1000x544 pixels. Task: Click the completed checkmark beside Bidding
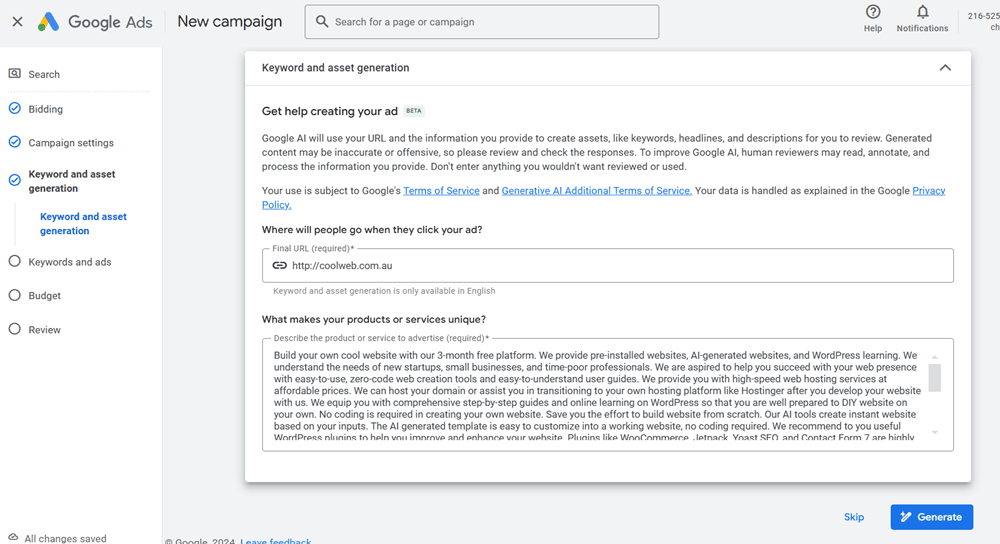[x=14, y=109]
